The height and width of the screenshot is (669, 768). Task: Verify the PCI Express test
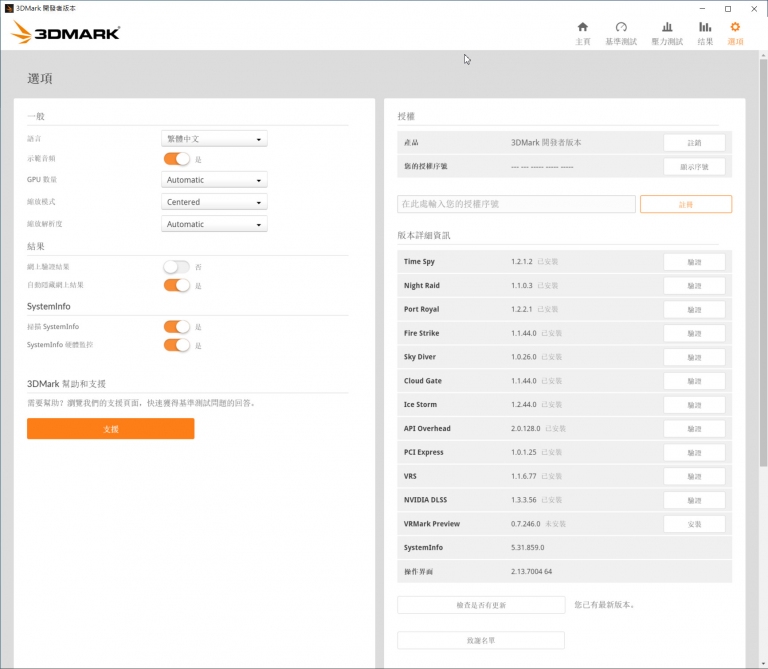[x=694, y=453]
